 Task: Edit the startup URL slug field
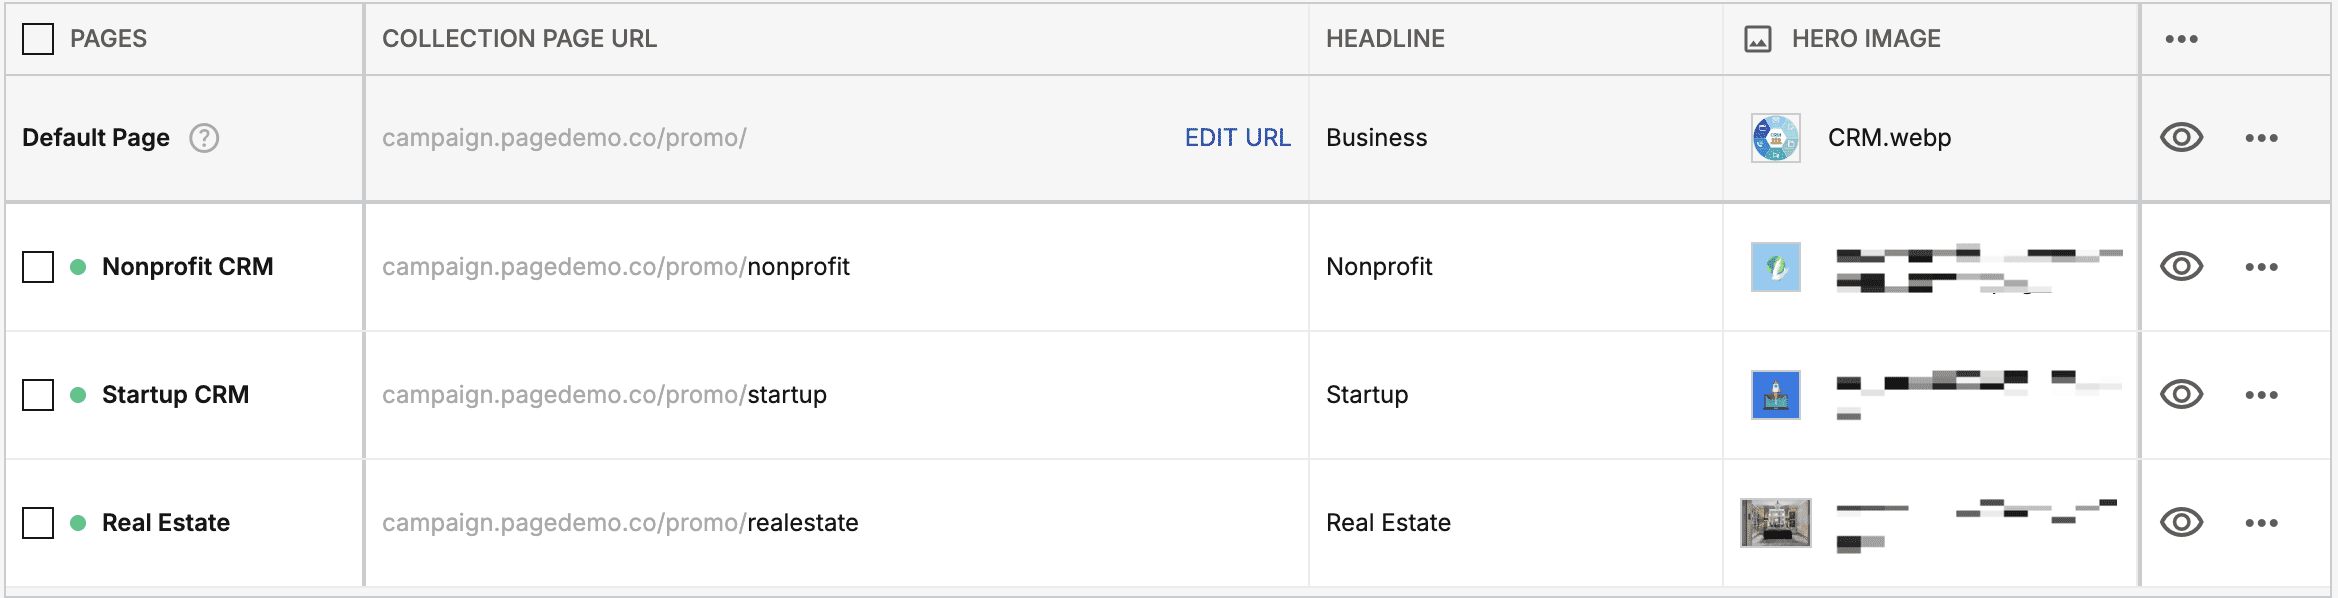click(x=787, y=395)
